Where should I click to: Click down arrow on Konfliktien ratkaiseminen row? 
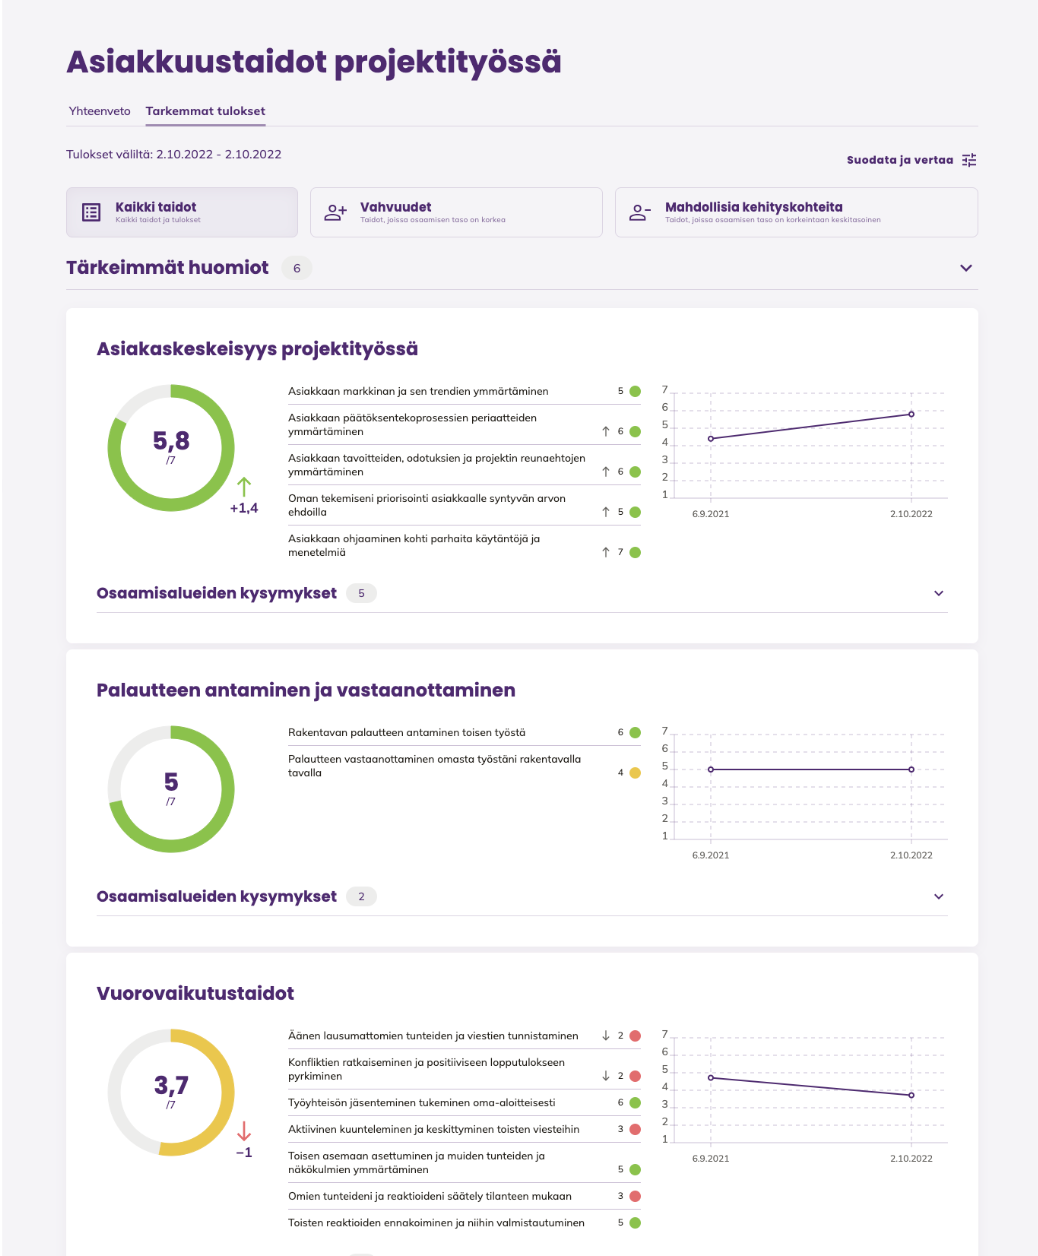tap(606, 1076)
